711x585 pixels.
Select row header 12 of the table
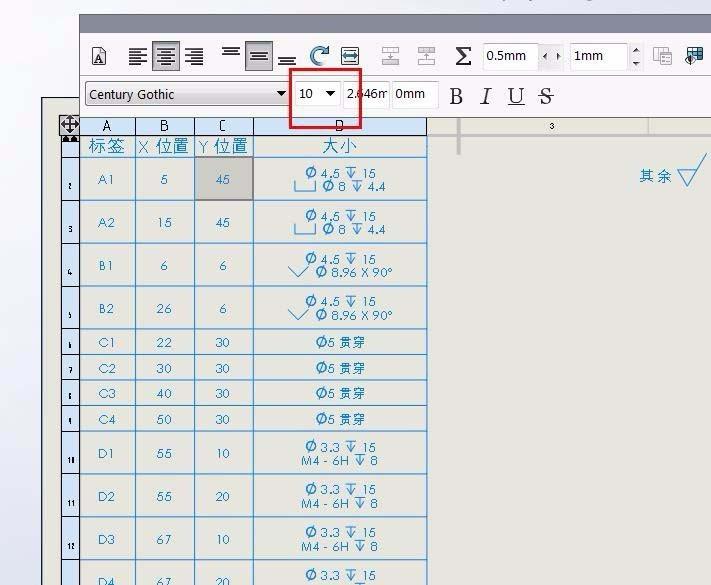click(70, 539)
